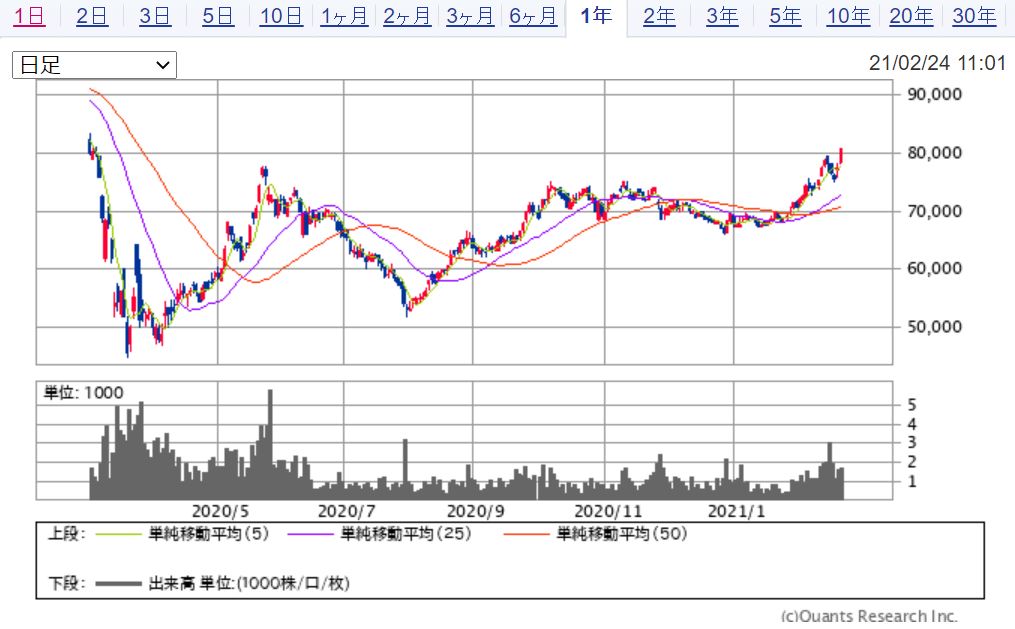Click the Quants Research Inc. copyright text
Image resolution: width=1015 pixels, height=629 pixels.
click(869, 616)
